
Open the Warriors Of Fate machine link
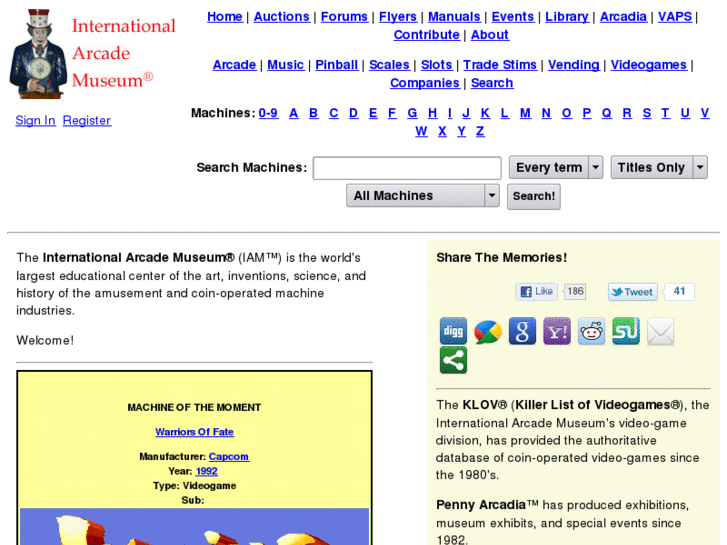coord(194,432)
